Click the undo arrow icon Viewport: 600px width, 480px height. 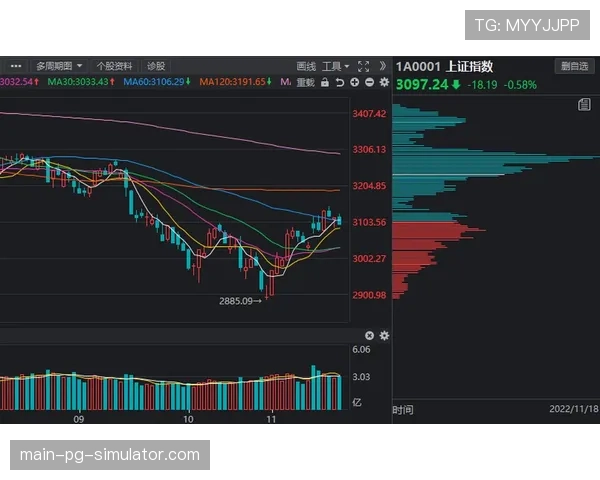(340, 82)
